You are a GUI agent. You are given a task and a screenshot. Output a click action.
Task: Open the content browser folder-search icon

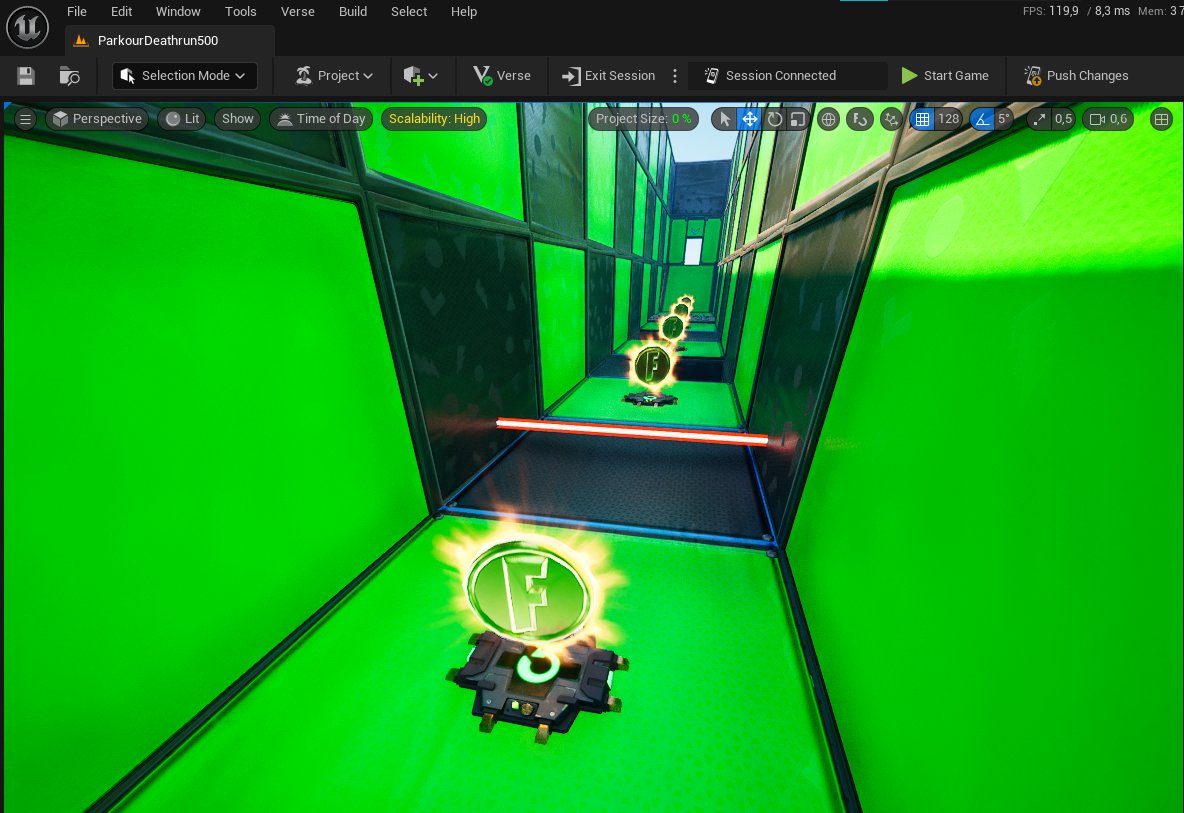coord(69,75)
